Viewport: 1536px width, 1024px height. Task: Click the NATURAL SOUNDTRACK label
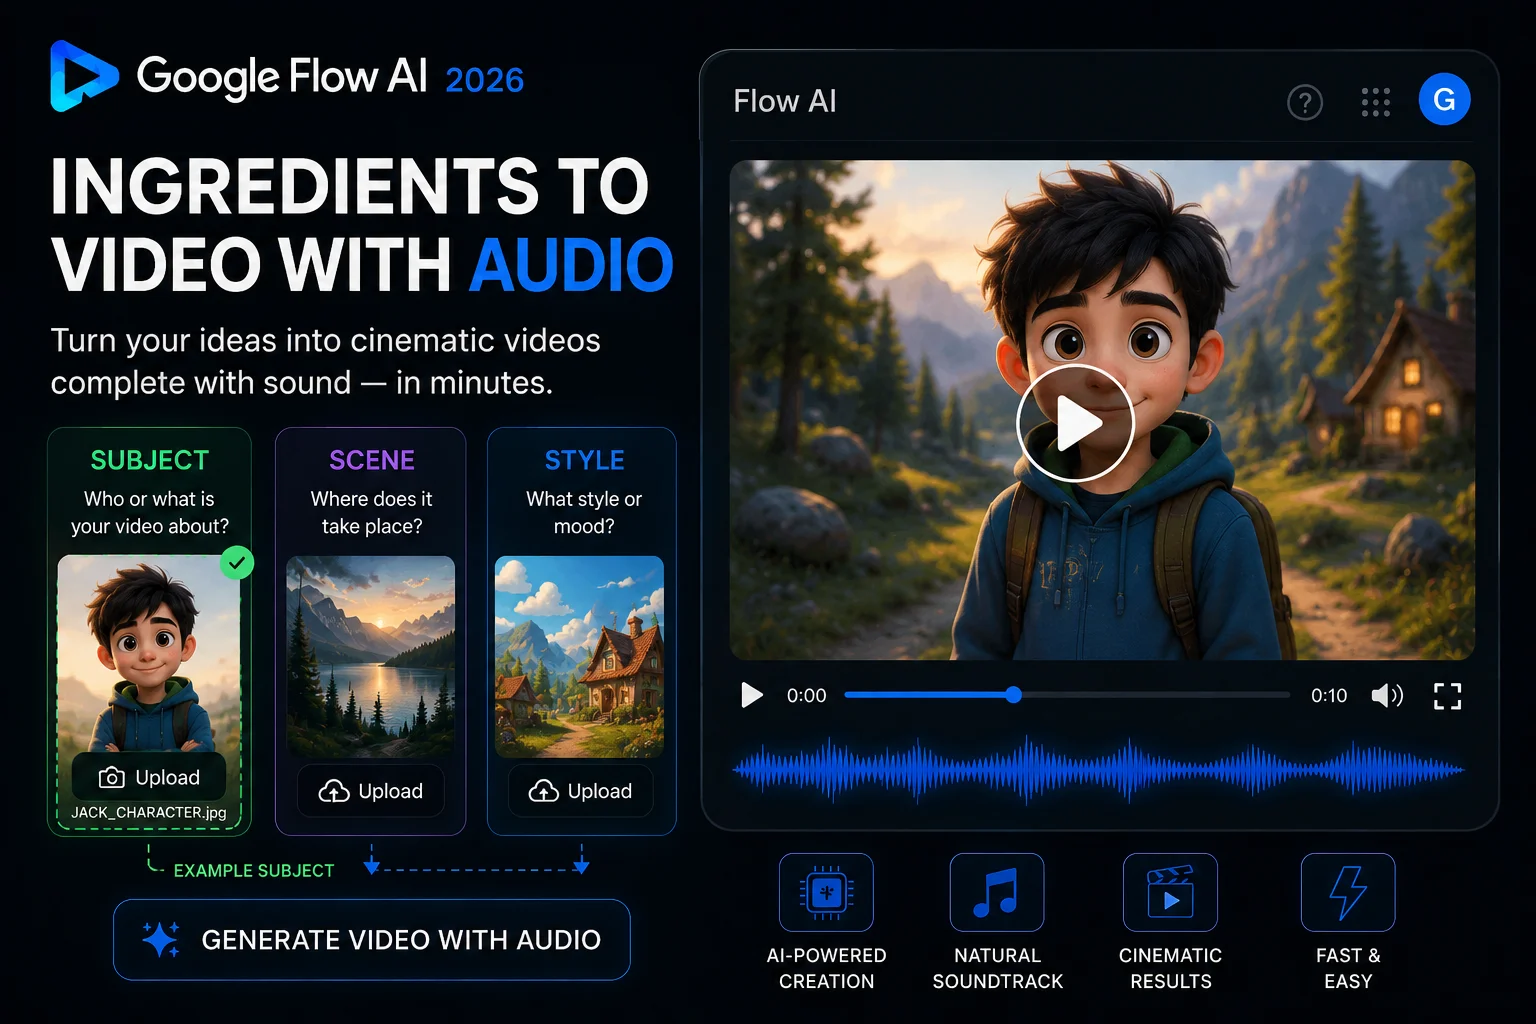click(998, 968)
